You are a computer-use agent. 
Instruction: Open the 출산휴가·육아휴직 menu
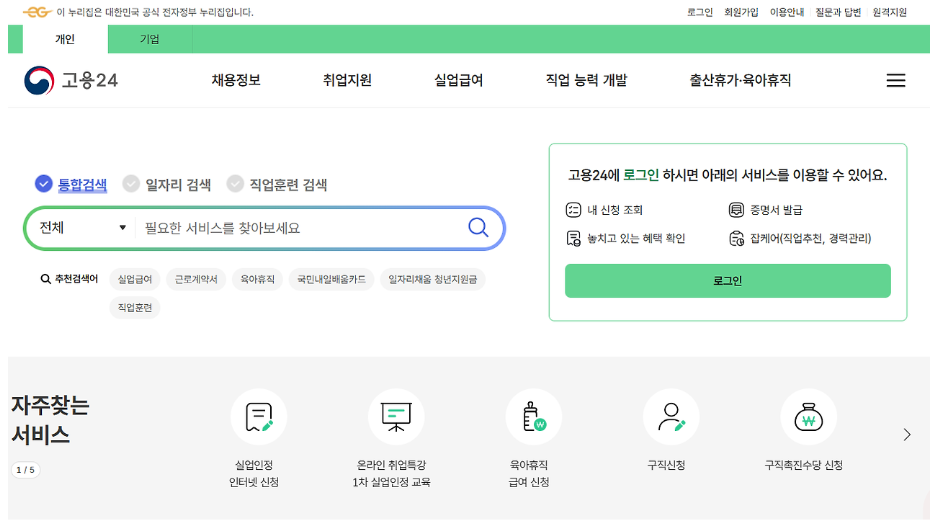point(740,80)
